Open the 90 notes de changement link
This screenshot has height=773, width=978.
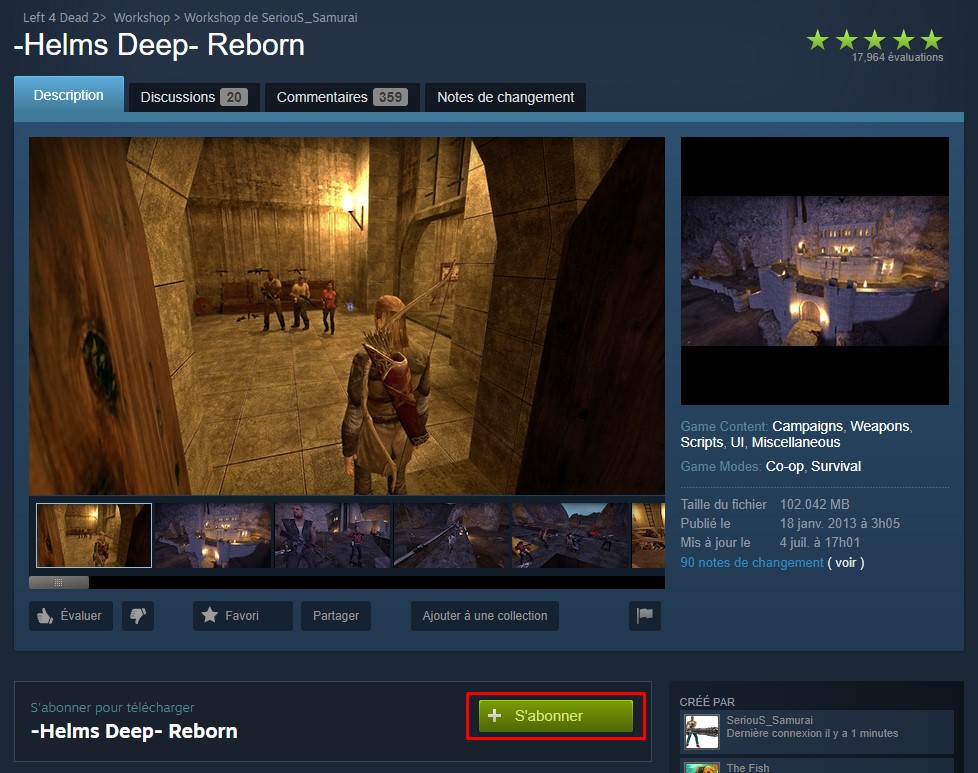(752, 563)
